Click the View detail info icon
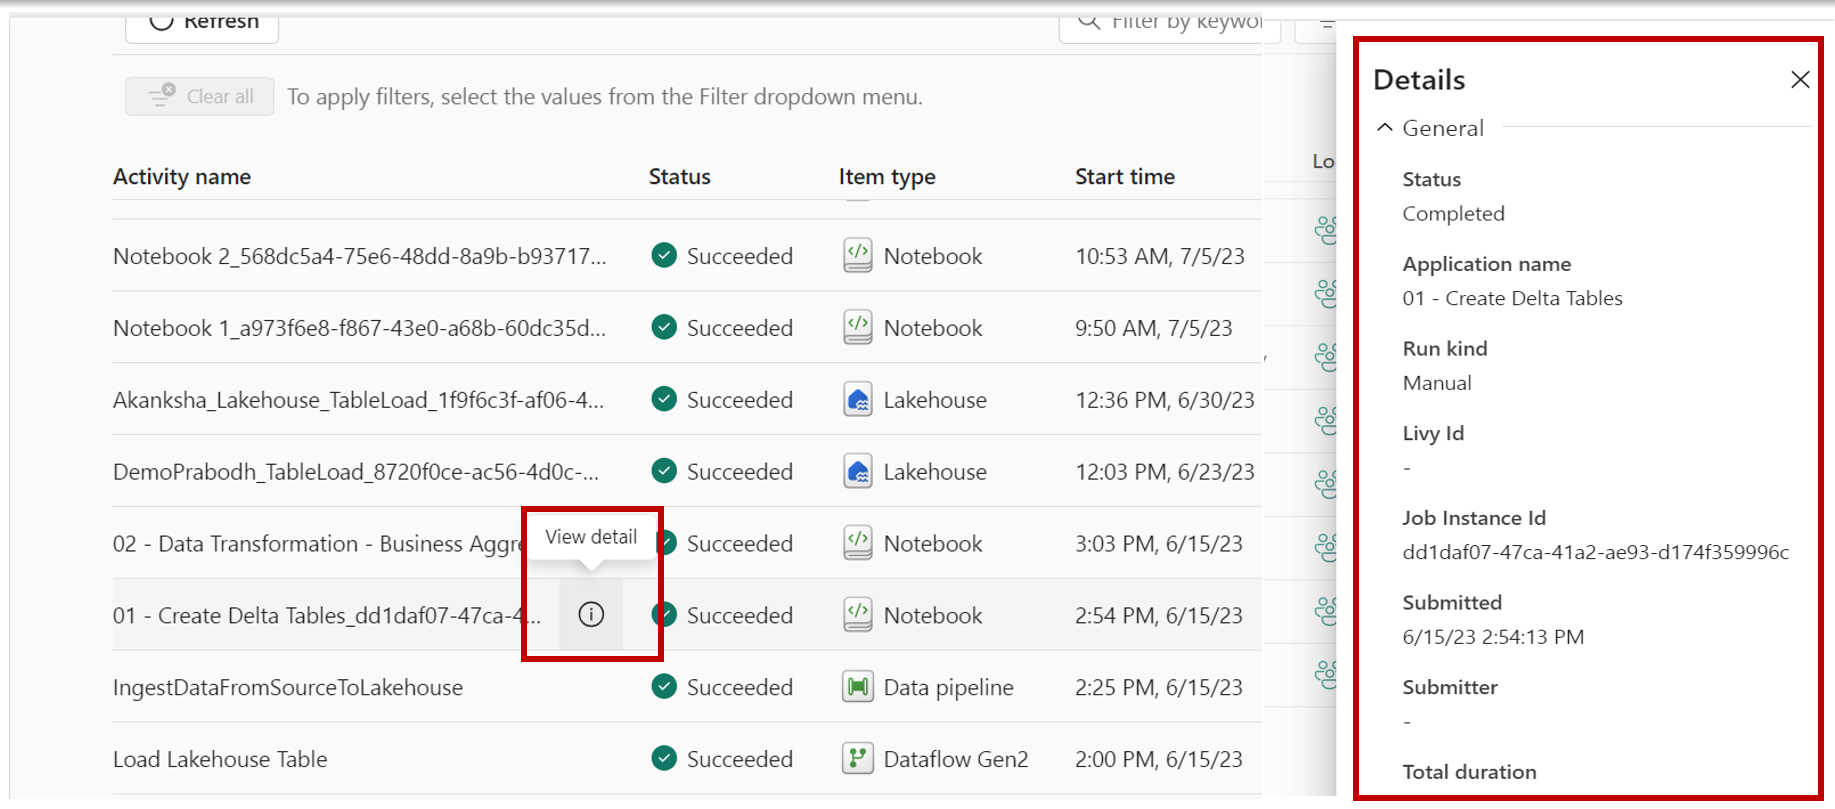The height and width of the screenshot is (809, 1835). (591, 615)
